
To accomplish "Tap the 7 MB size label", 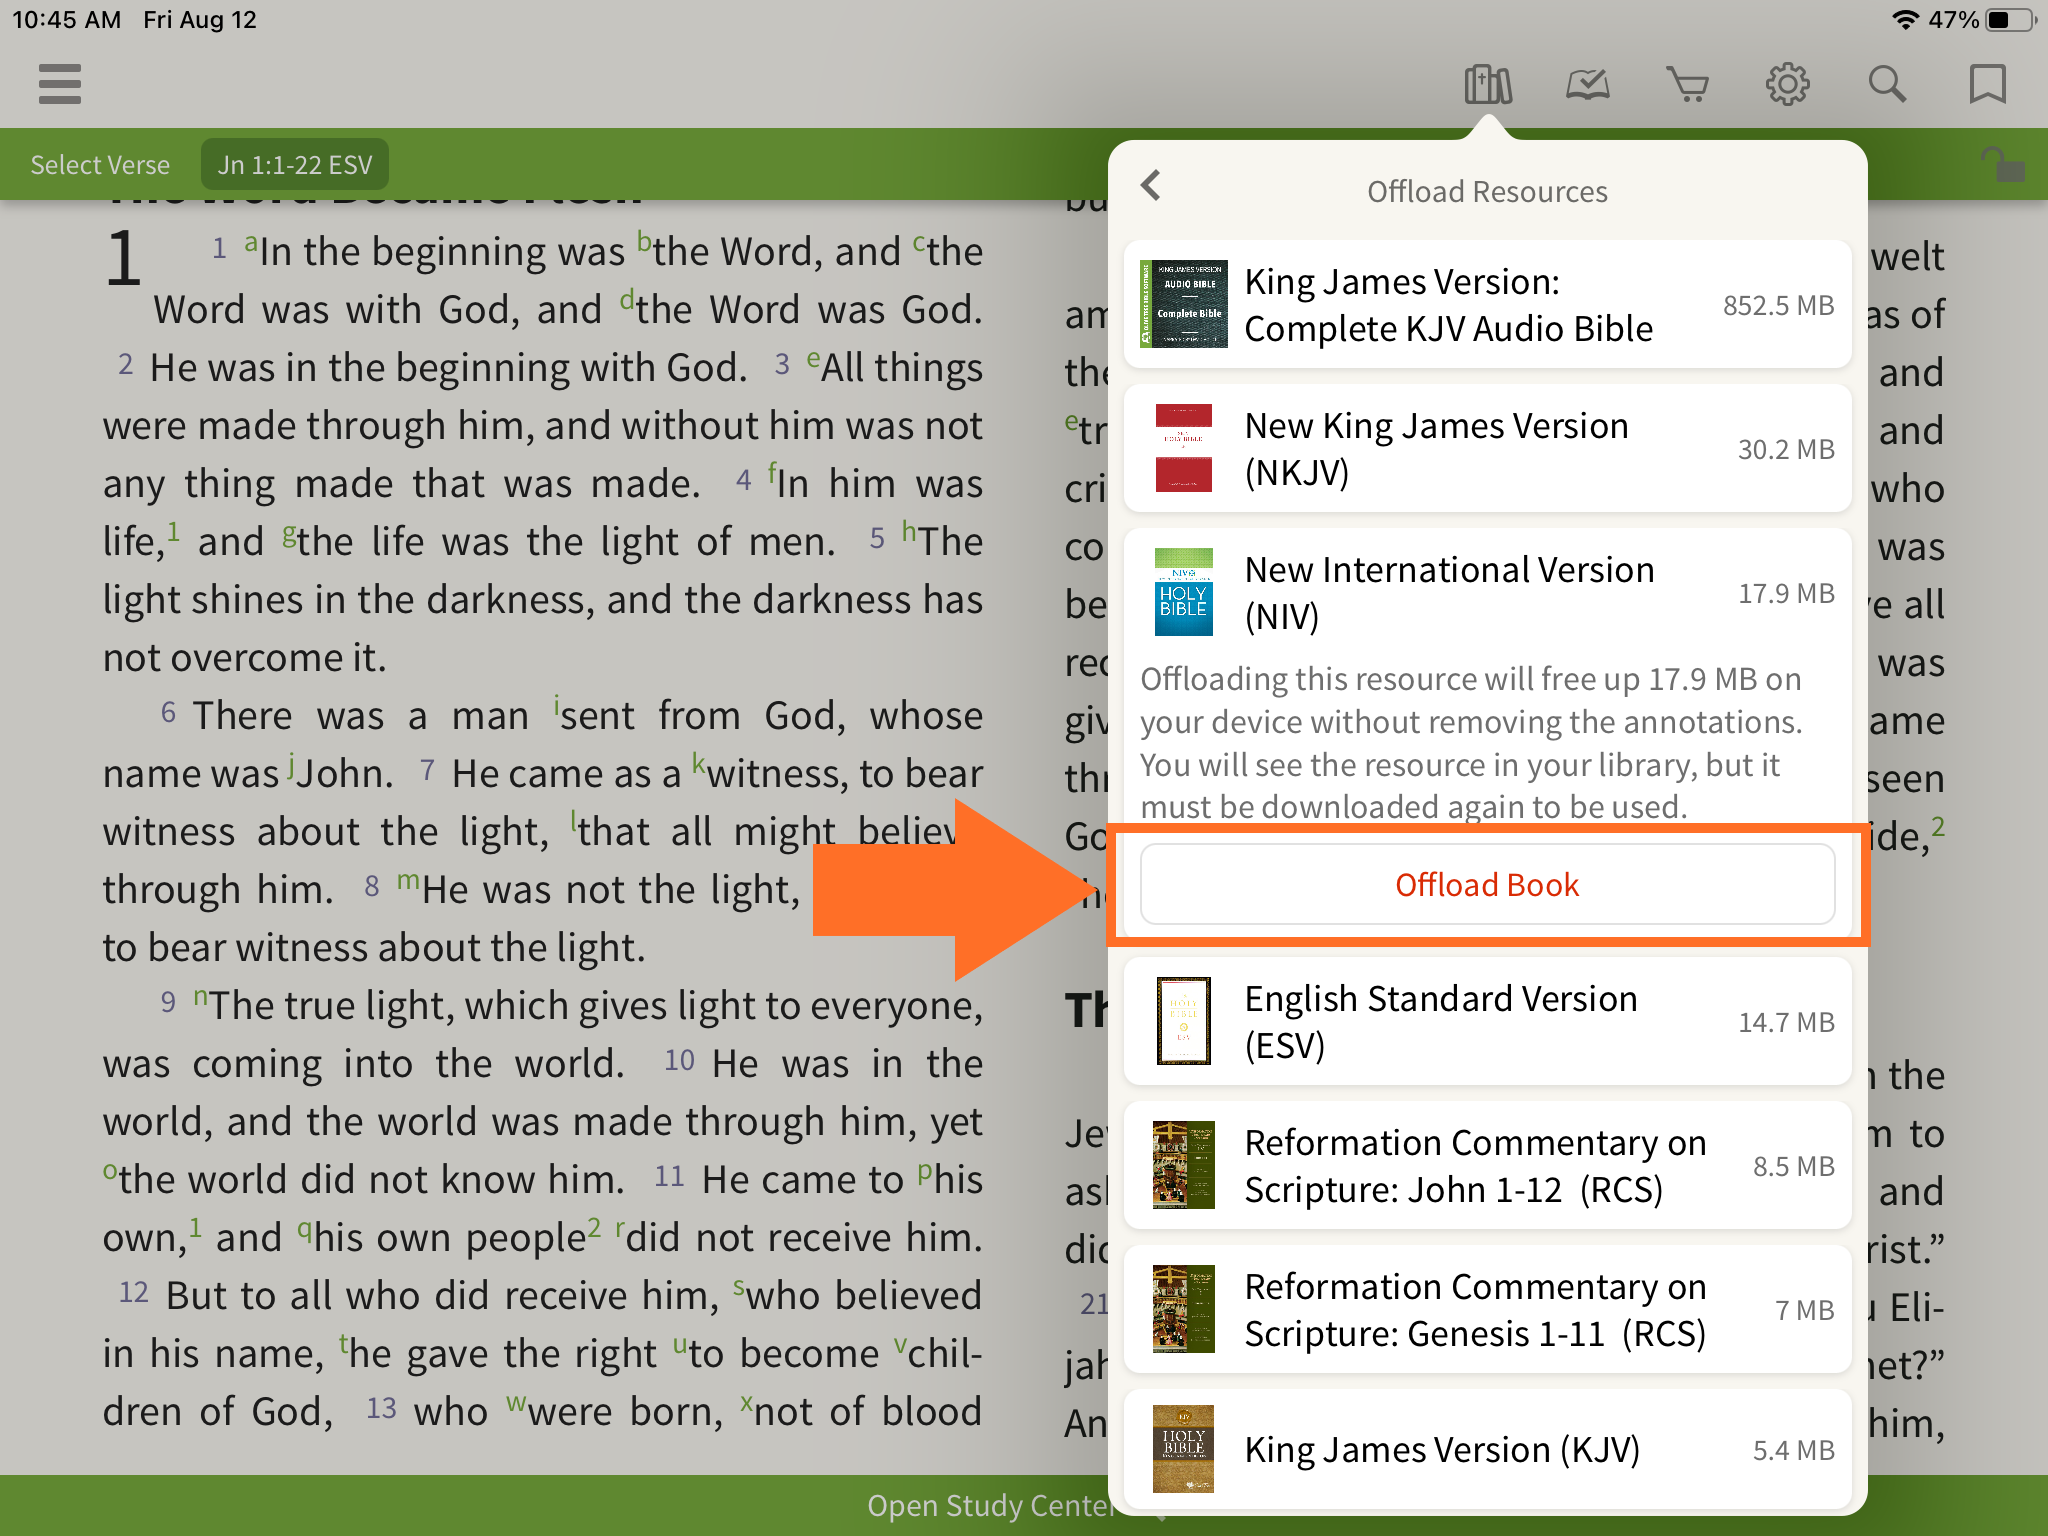I will click(1805, 1311).
